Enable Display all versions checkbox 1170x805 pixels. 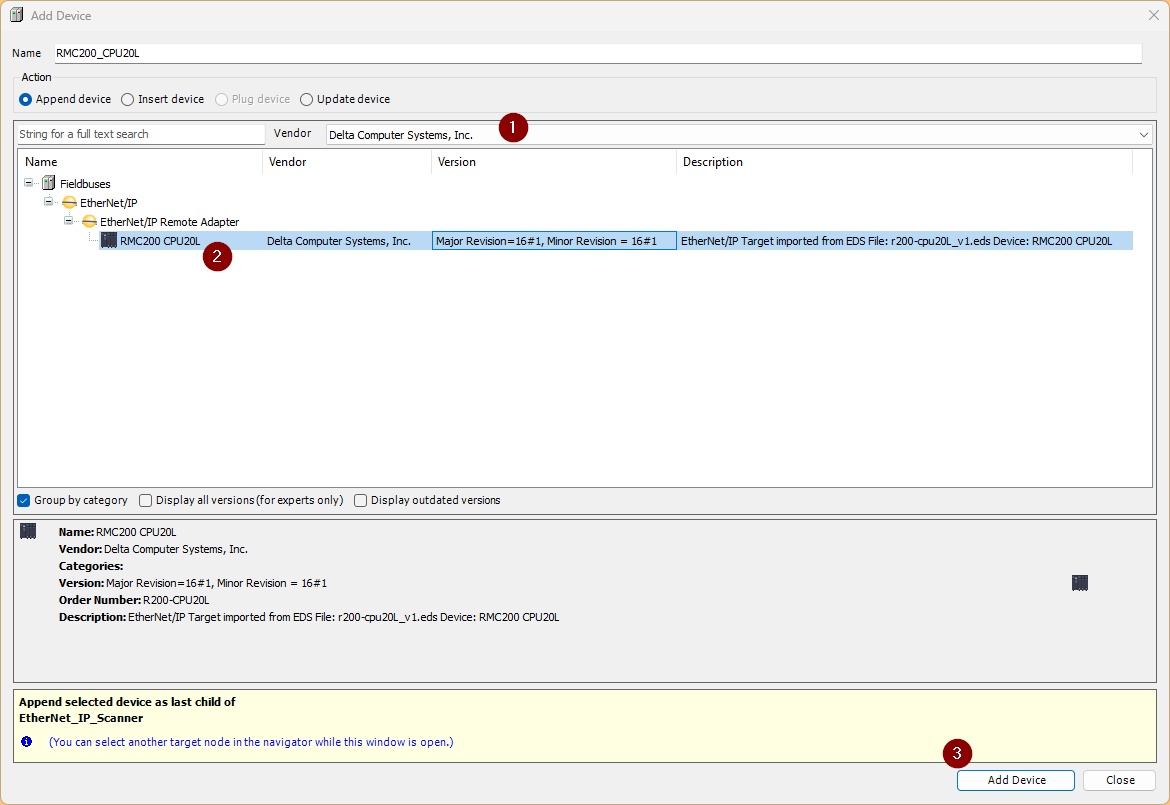click(146, 501)
